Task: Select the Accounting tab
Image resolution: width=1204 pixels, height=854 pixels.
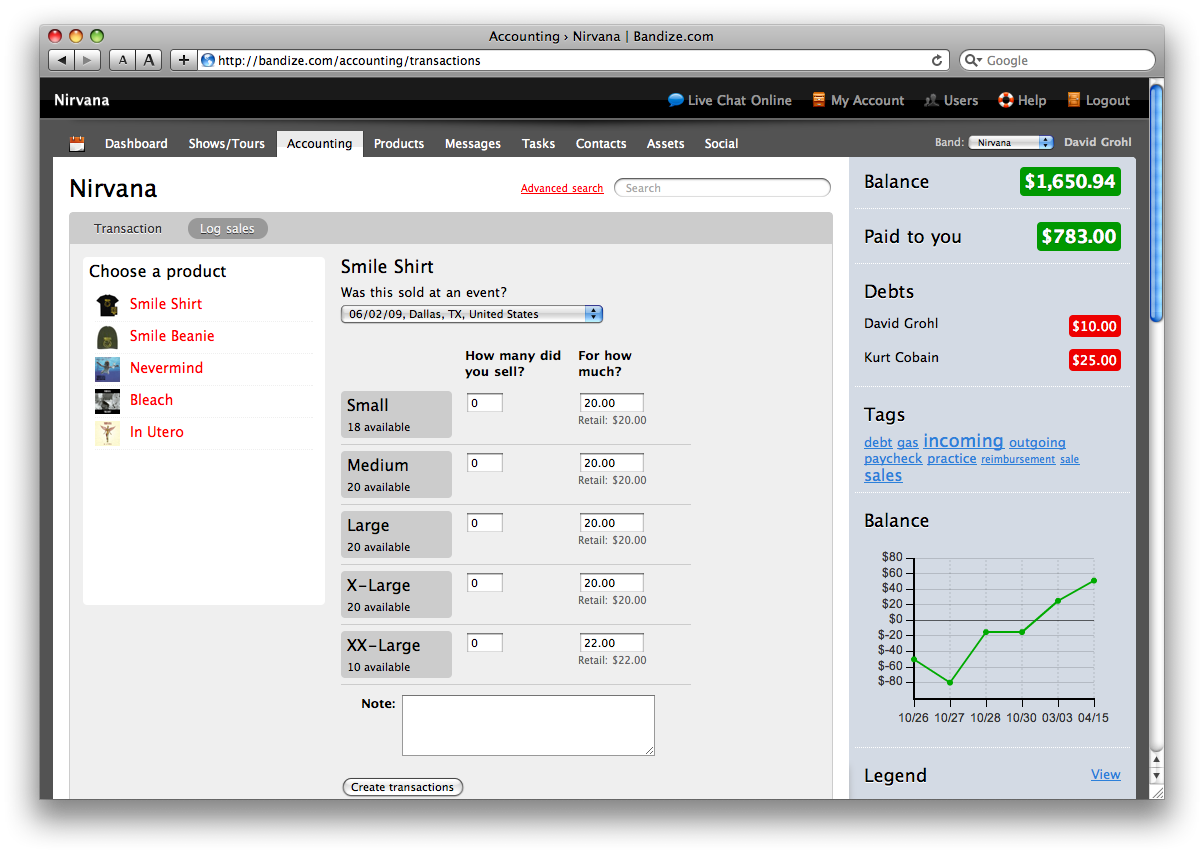Action: click(x=320, y=144)
